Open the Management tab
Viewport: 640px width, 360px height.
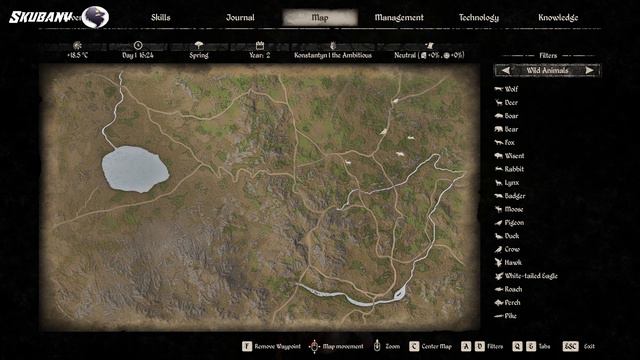pyautogui.click(x=399, y=18)
